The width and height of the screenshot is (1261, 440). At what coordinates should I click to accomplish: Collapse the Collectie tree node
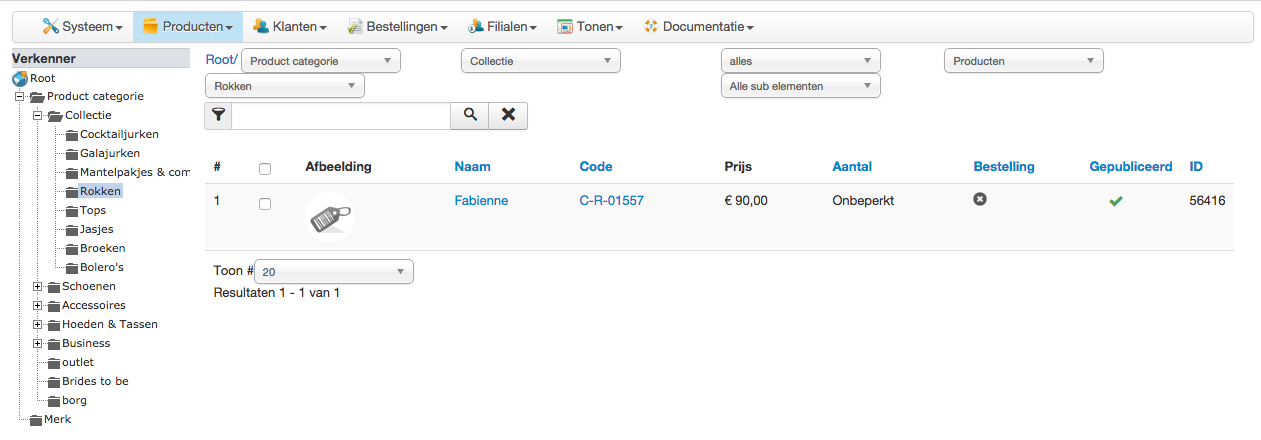(x=38, y=116)
